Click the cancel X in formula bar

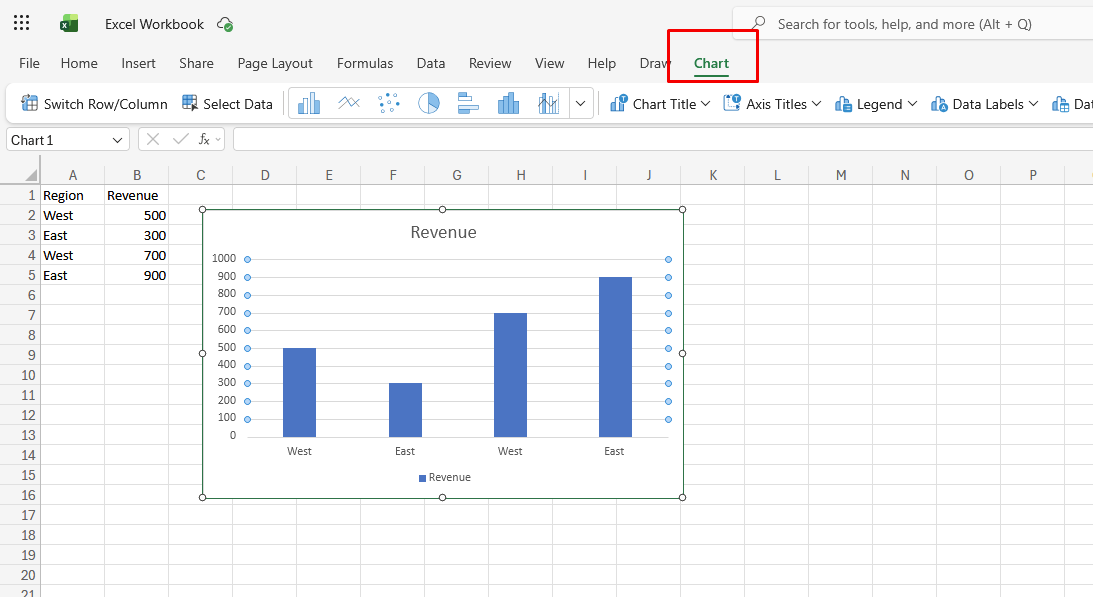click(153, 139)
